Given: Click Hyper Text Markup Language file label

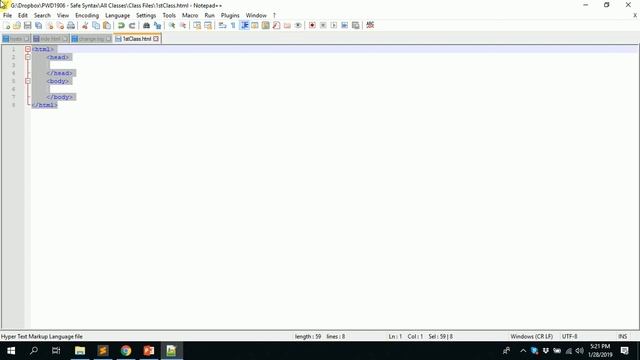Looking at the screenshot, I should click(42, 336).
